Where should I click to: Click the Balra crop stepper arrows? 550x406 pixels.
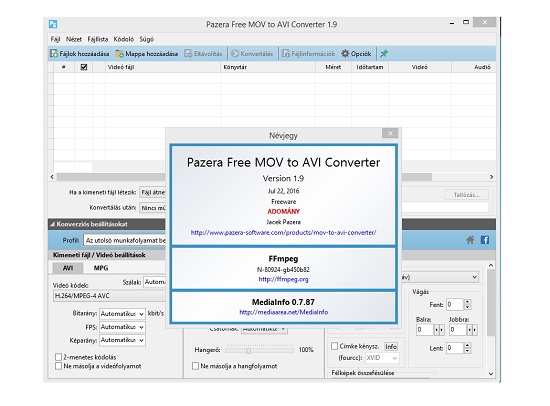point(439,330)
